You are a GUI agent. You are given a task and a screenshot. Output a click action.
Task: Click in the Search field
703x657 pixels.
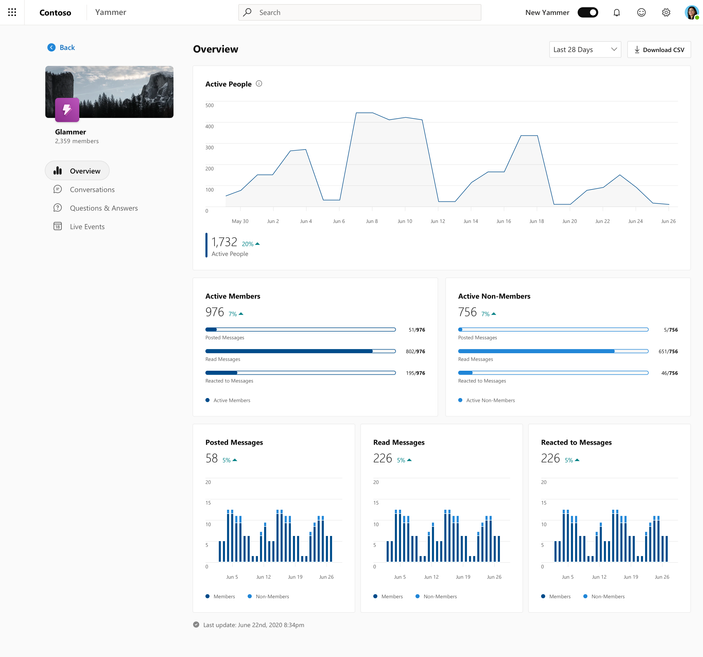click(x=360, y=12)
